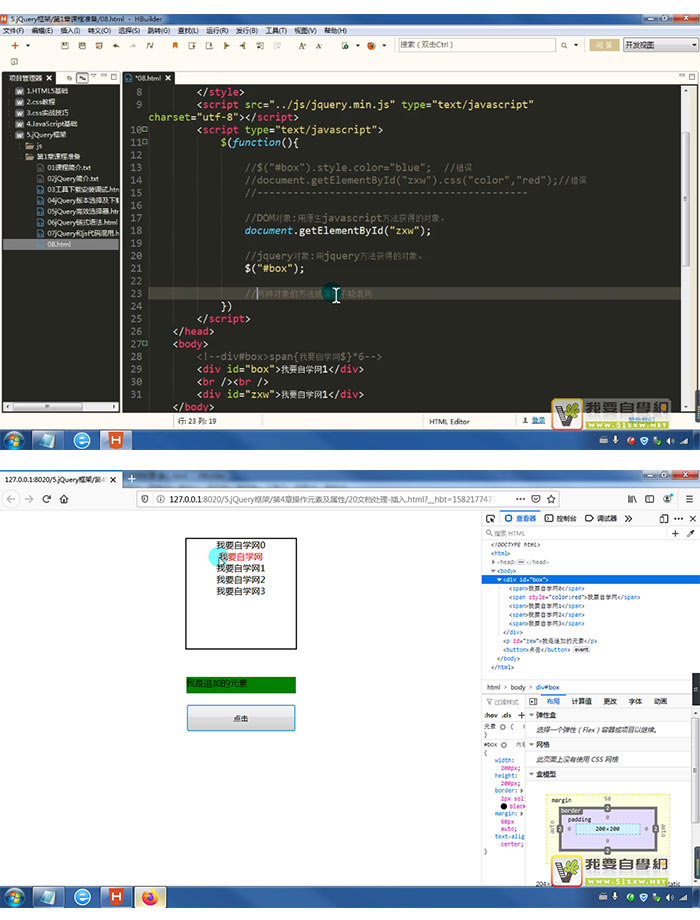Image resolution: width=700 pixels, height=920 pixels.
Task: Click the site information icon in address bar
Action: (x=160, y=499)
